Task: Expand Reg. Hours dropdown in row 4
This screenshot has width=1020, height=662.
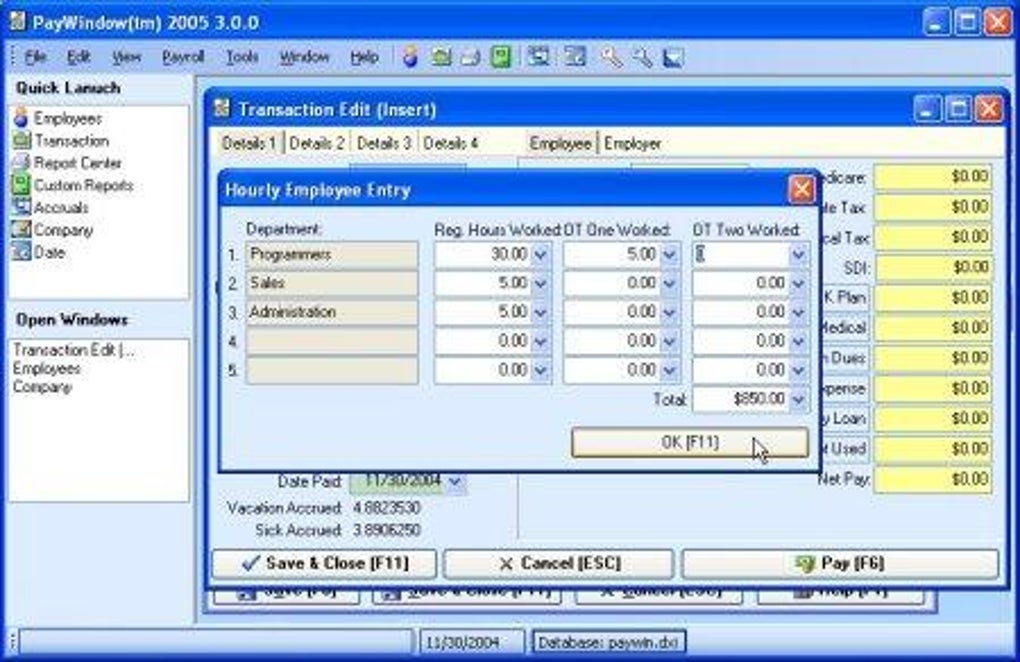Action: (x=541, y=341)
